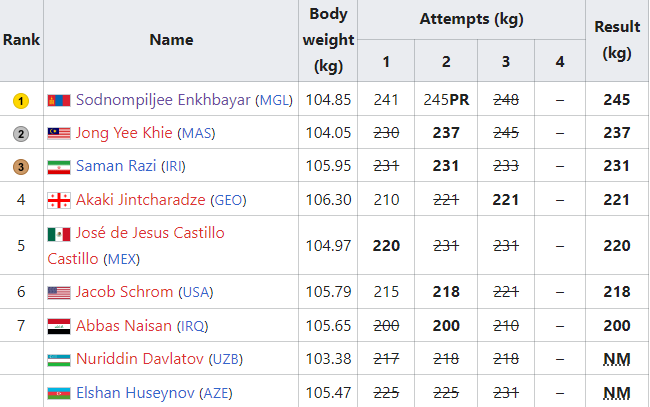Image resolution: width=650 pixels, height=407 pixels.
Task: Click the silver medal rank icon
Action: (21, 133)
